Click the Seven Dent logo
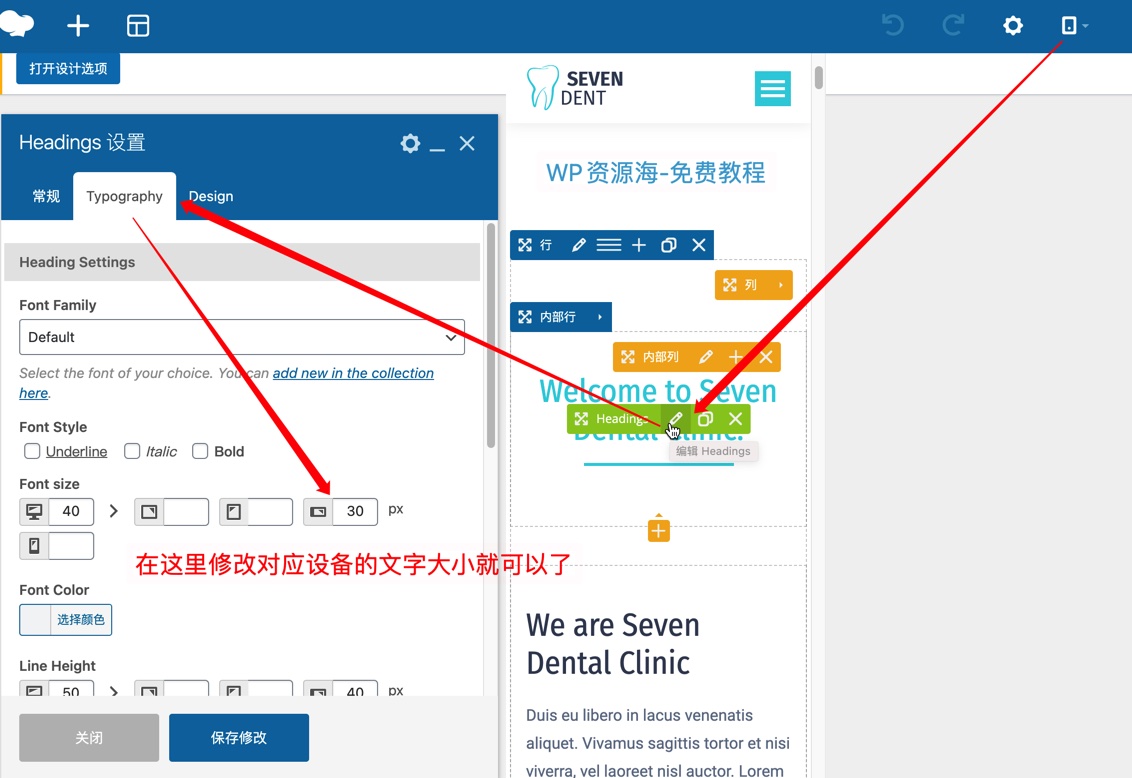 click(575, 87)
